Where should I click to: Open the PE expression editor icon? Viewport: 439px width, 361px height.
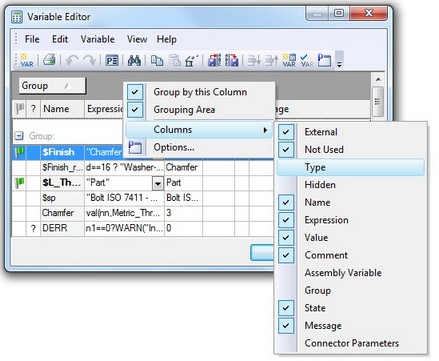pos(112,61)
